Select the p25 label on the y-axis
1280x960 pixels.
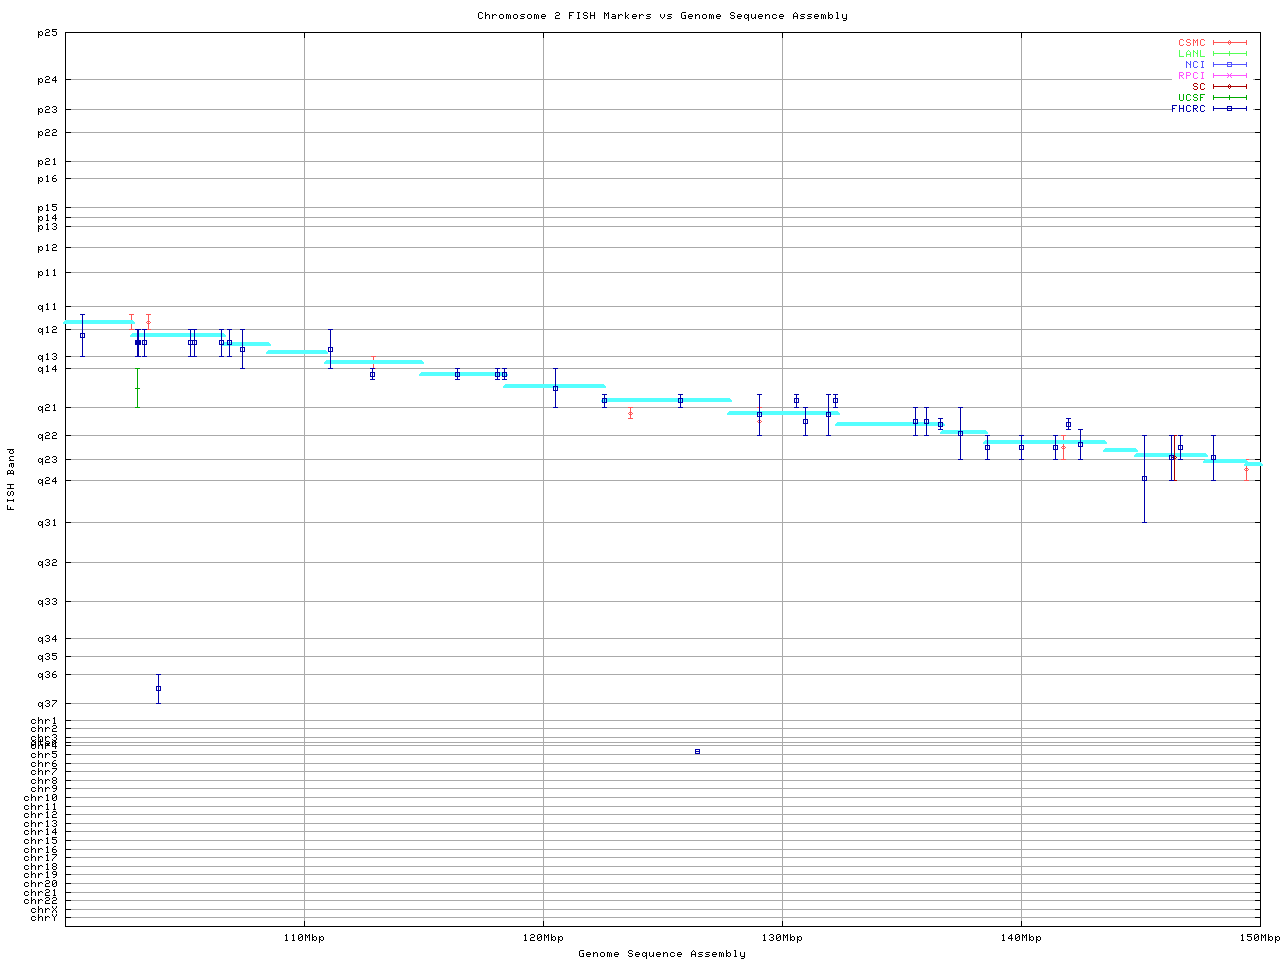48,33
